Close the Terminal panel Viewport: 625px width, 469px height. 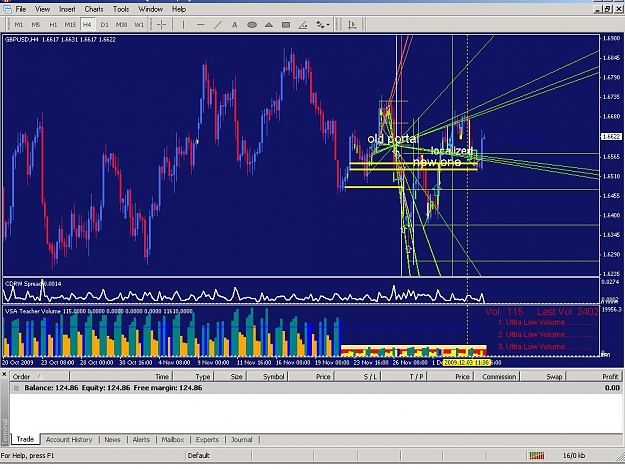tap(4, 374)
